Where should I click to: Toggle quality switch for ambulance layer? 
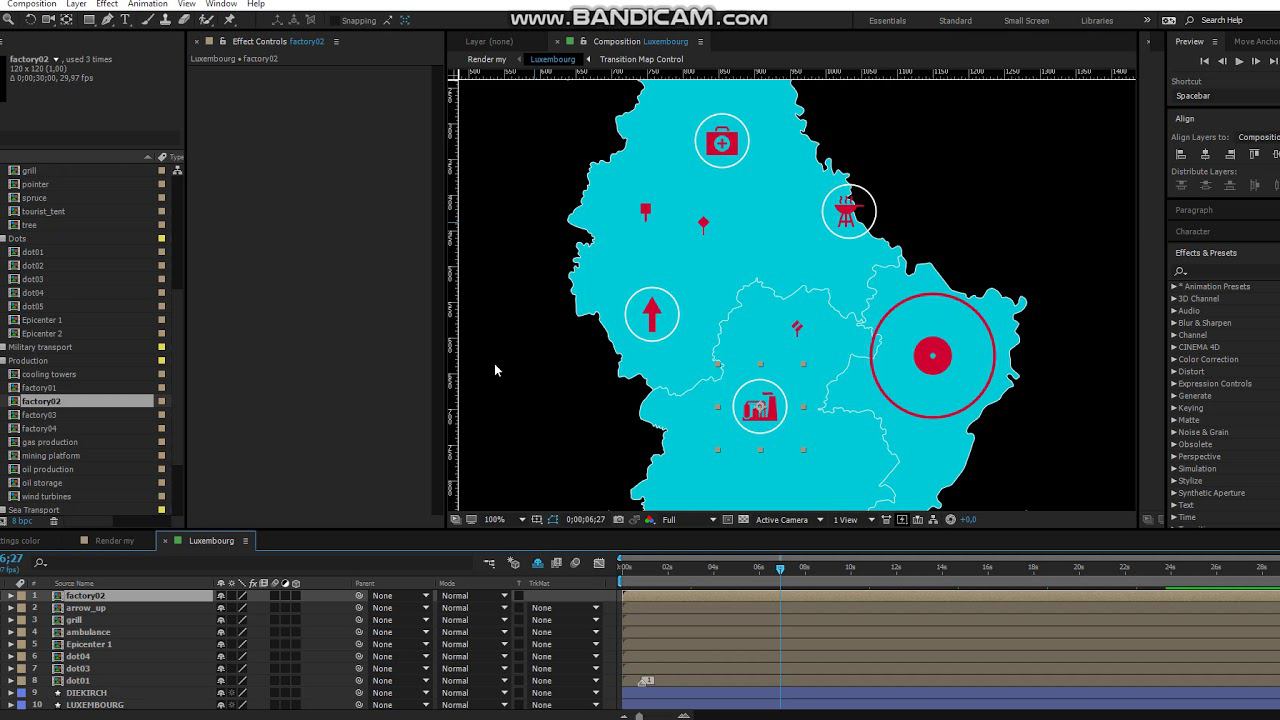click(242, 632)
